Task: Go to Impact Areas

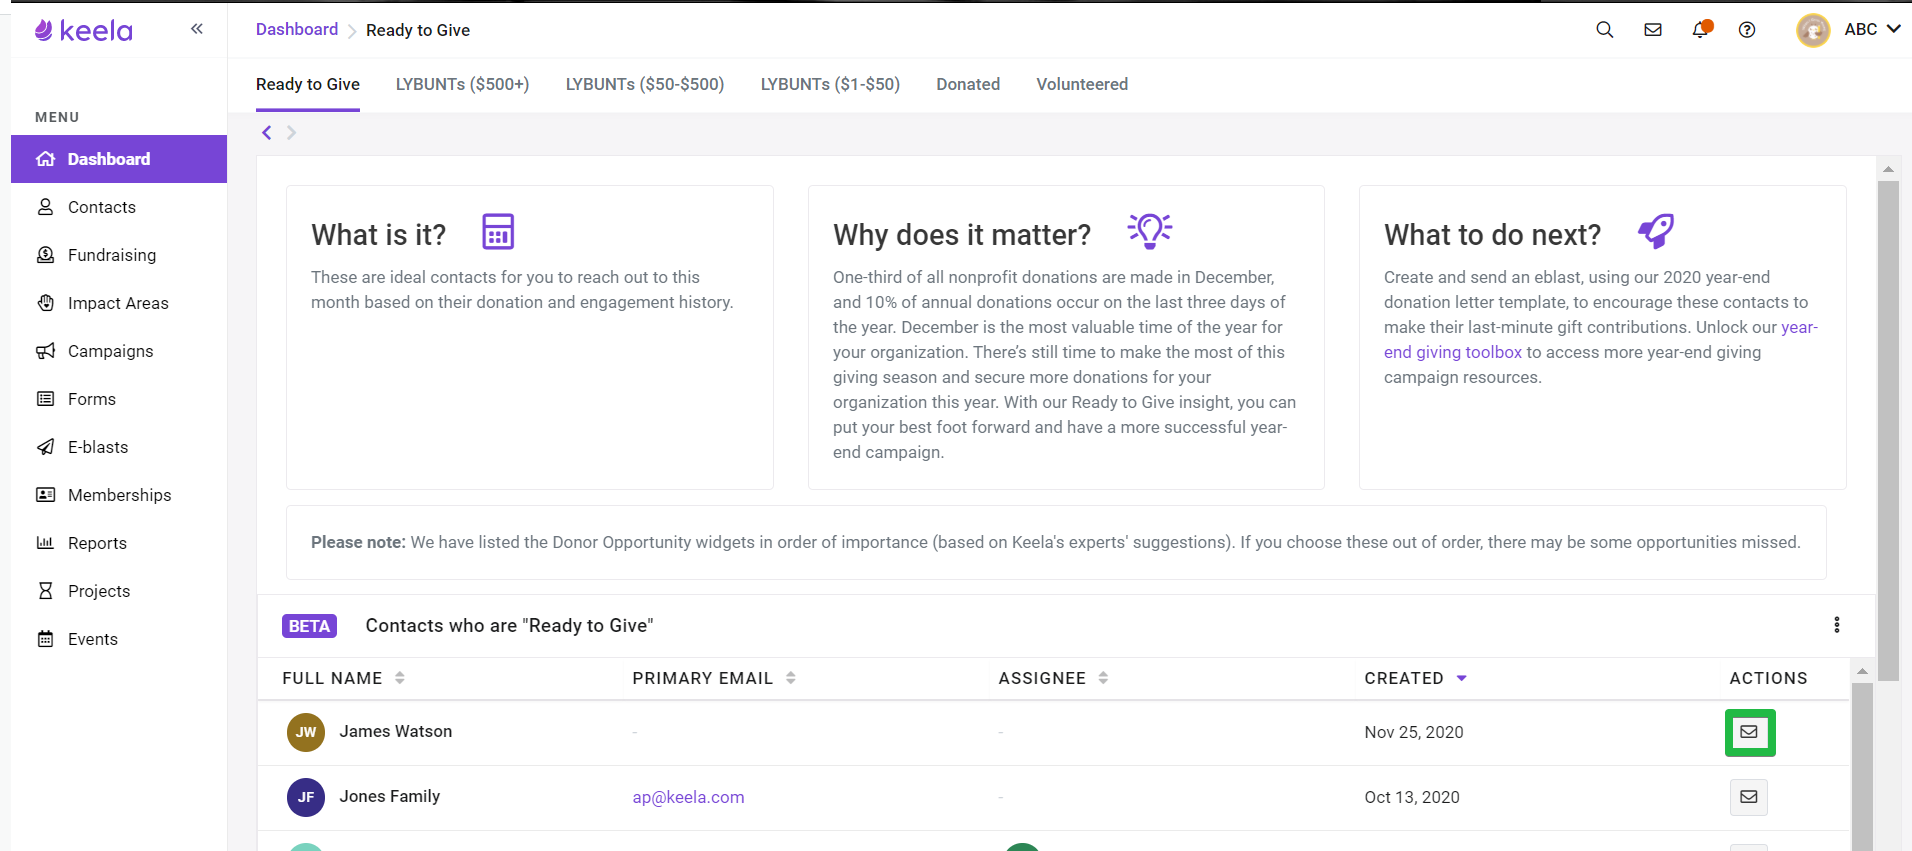Action: click(x=119, y=303)
